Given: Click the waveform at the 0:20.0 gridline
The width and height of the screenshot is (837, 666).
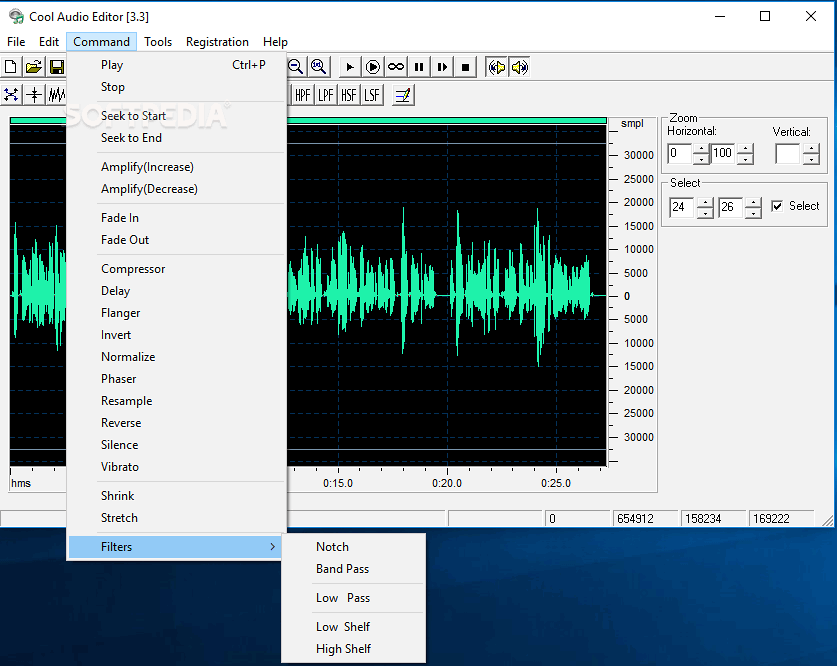Looking at the screenshot, I should [x=447, y=295].
